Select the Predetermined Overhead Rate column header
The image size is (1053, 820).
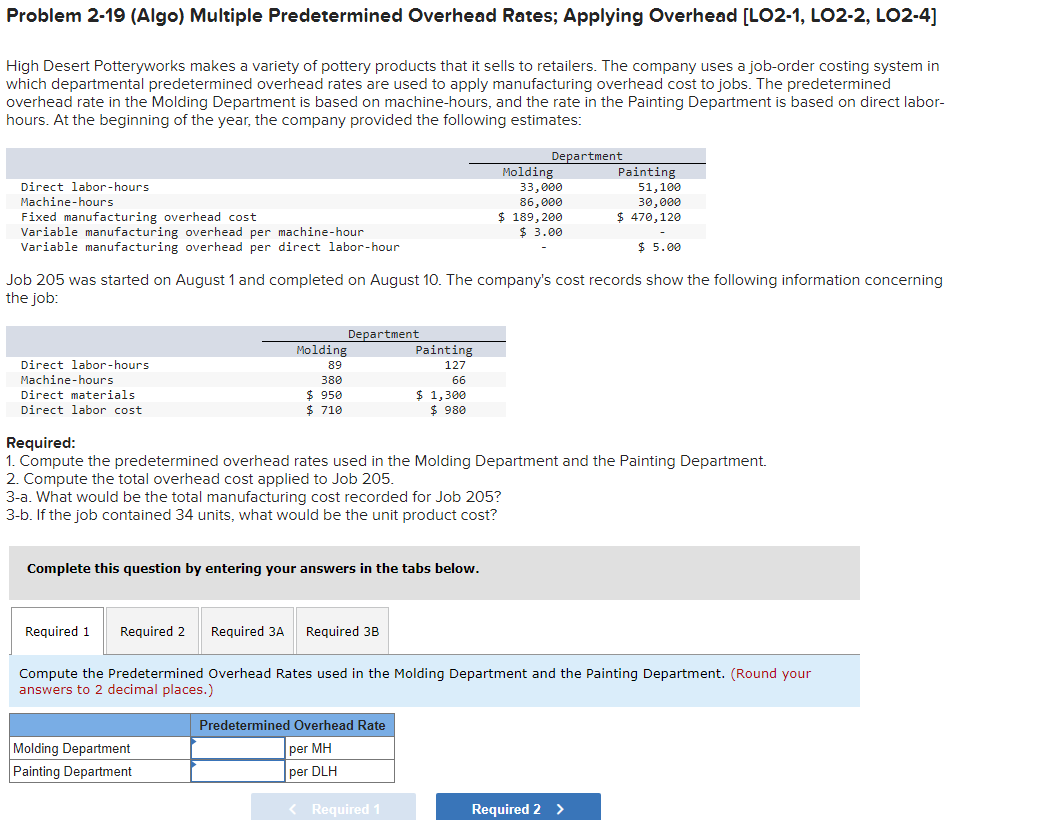292,724
